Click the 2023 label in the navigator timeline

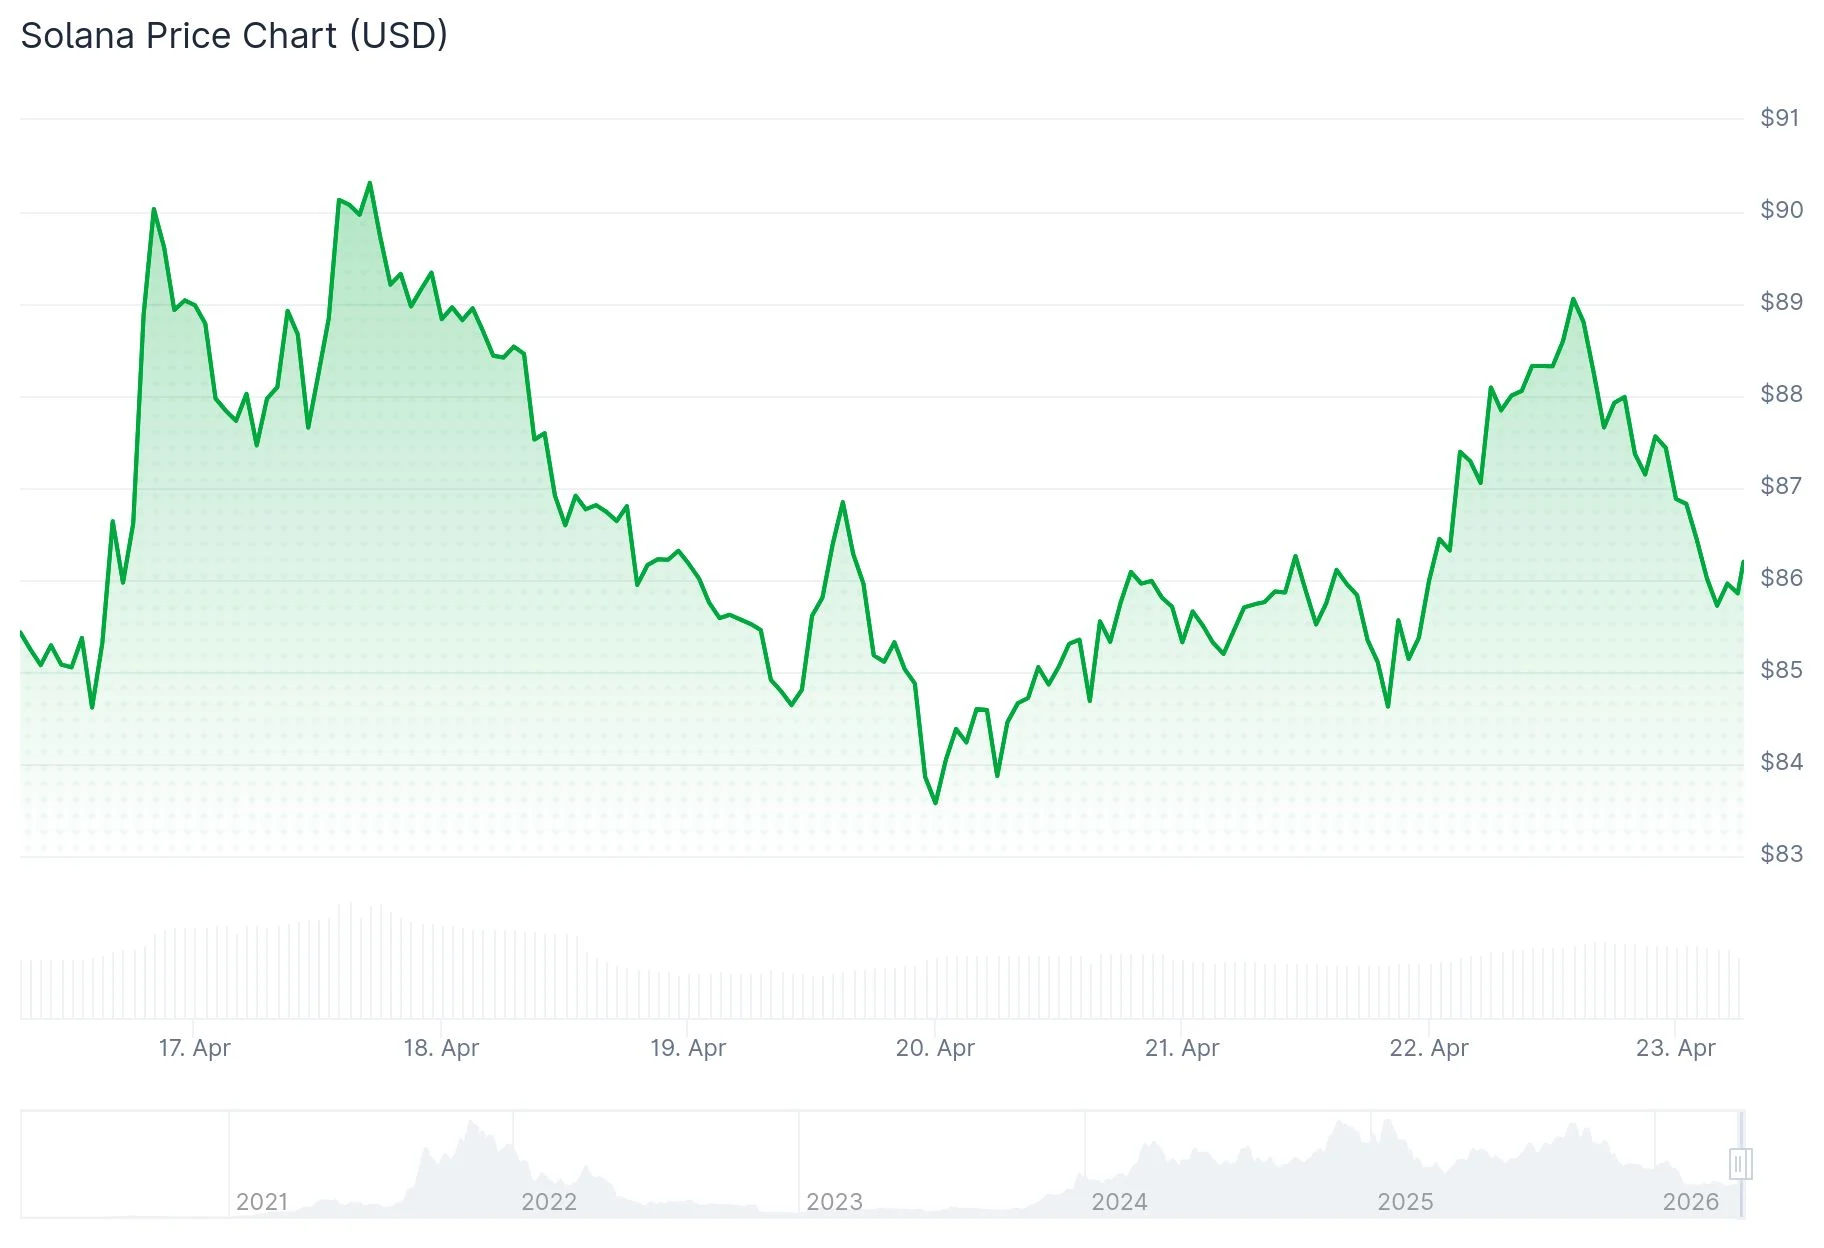tap(834, 1201)
